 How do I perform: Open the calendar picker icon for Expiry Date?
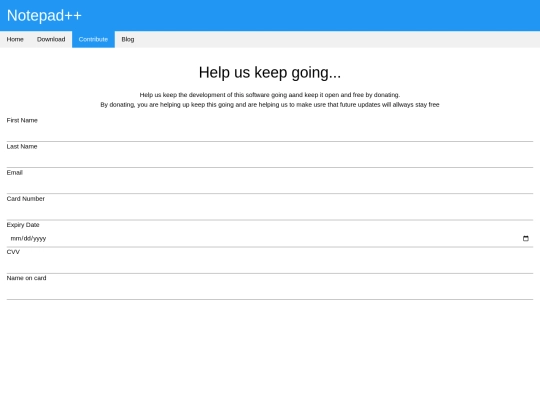[526, 238]
